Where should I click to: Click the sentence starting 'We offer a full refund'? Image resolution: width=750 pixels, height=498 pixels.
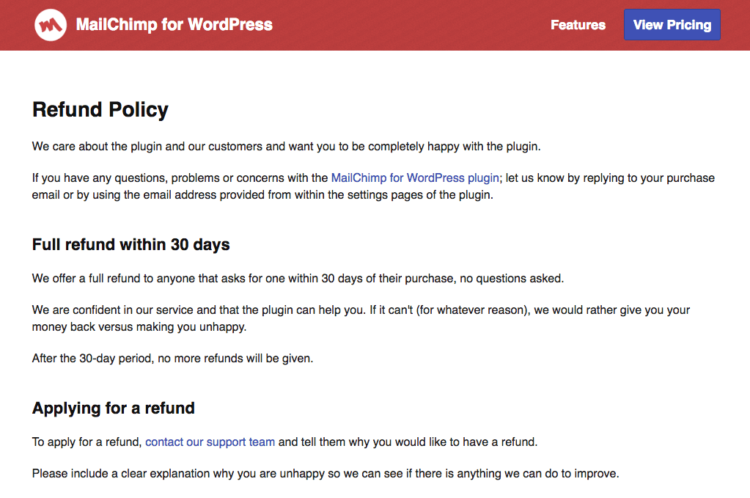click(x=298, y=278)
